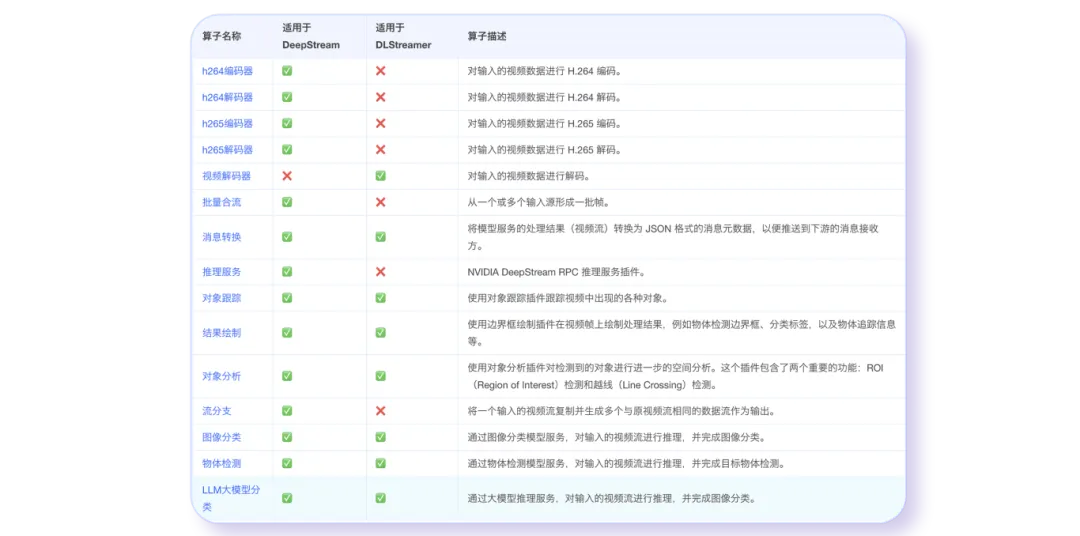
Task: Open the h264解码器 operator link
Action: point(227,97)
